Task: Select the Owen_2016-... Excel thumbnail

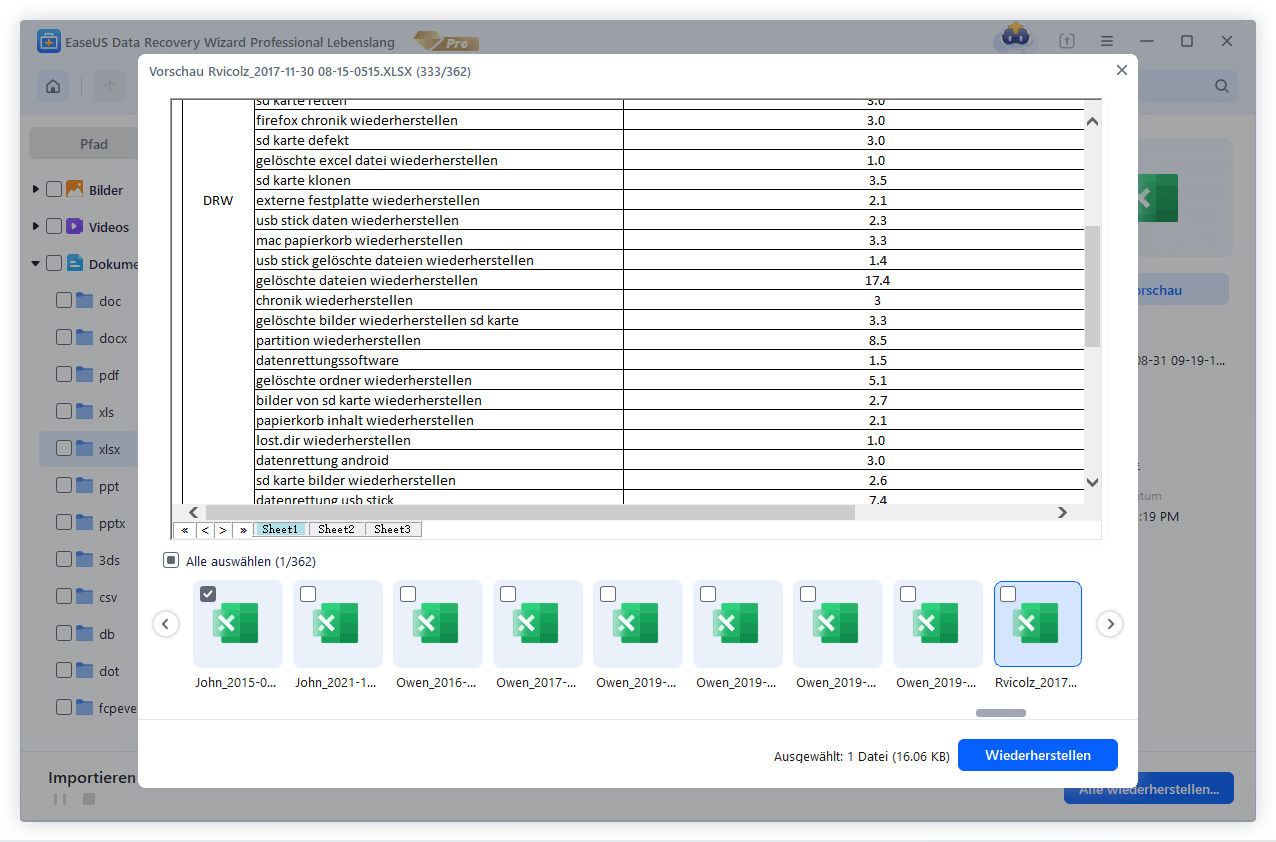Action: click(x=438, y=624)
